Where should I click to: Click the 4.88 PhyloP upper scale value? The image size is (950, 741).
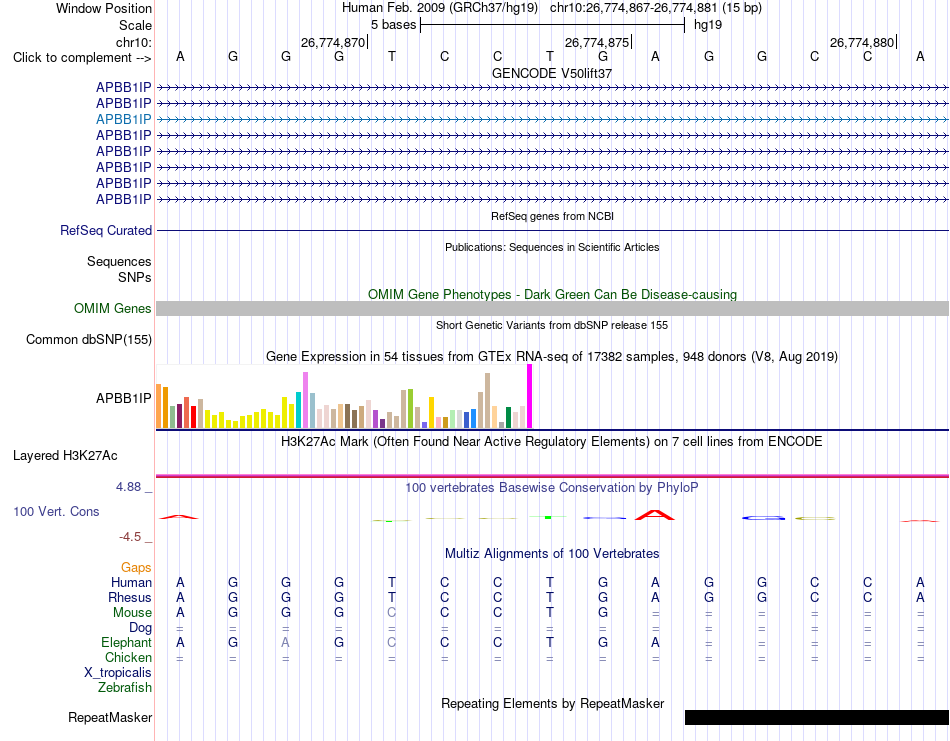tap(128, 487)
